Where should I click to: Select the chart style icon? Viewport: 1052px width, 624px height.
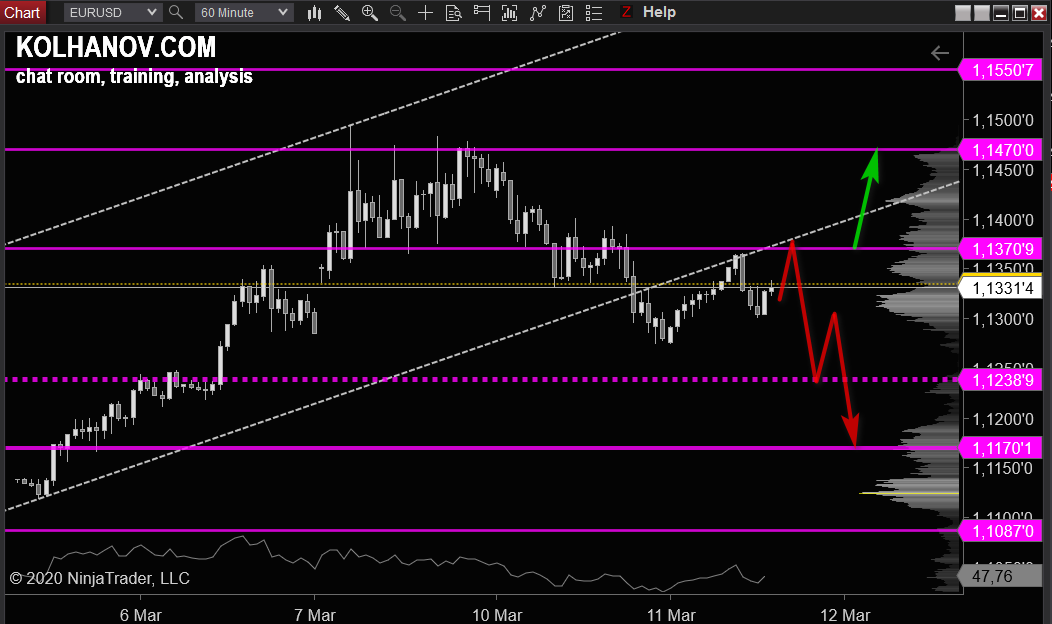point(315,12)
